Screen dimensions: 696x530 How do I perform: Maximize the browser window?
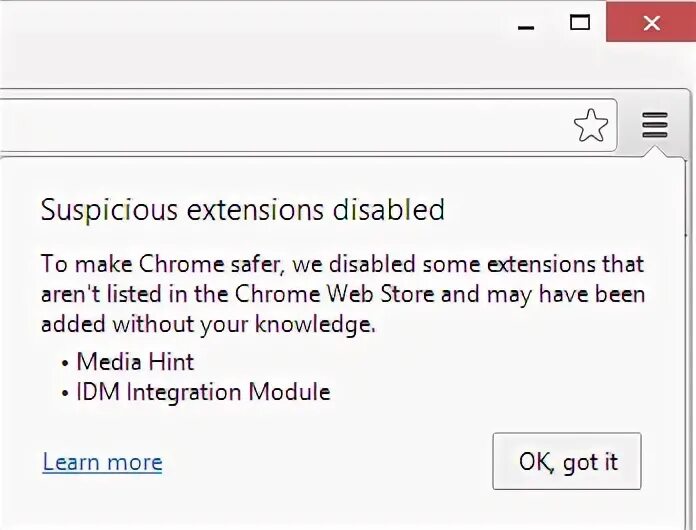pyautogui.click(x=580, y=23)
